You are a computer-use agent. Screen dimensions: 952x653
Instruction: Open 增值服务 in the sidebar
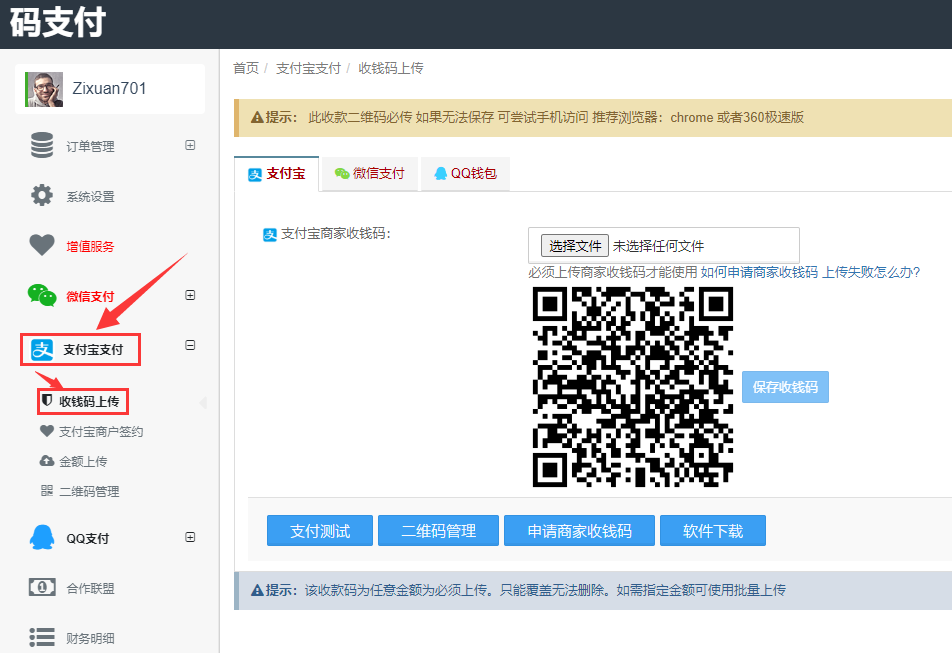click(x=90, y=246)
